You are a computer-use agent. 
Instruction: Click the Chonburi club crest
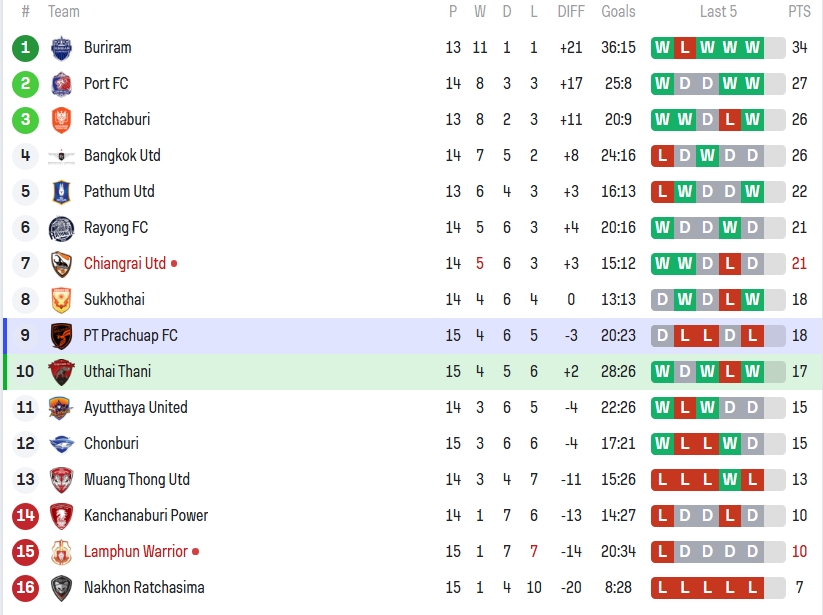tap(61, 444)
